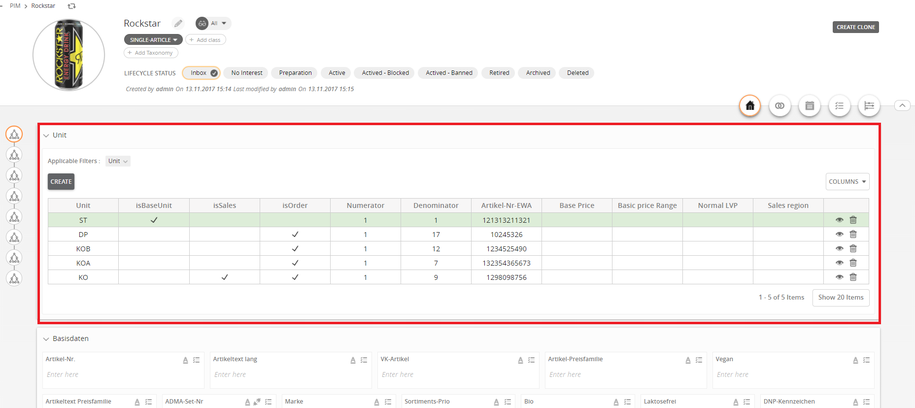915x408 pixels.
Task: Set lifecycle status to Deleted
Action: [577, 73]
